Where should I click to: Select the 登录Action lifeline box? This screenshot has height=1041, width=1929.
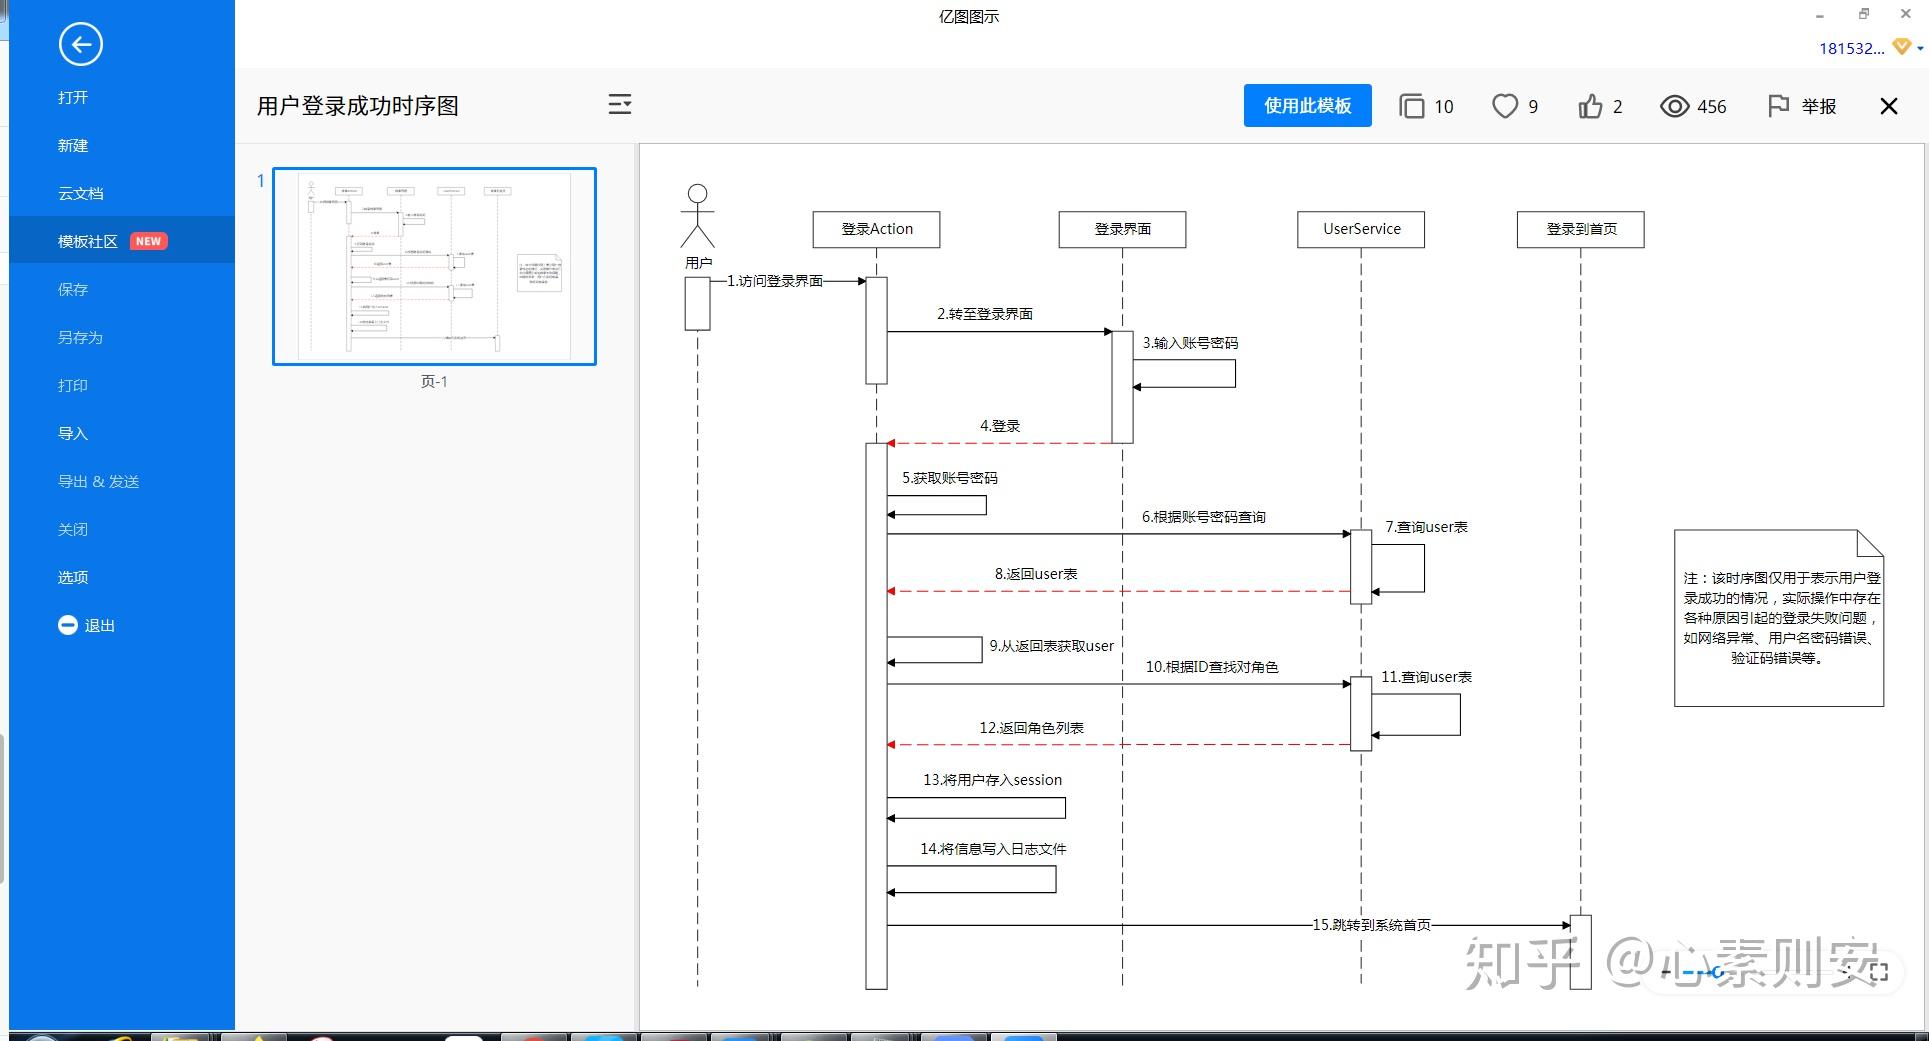(x=877, y=229)
